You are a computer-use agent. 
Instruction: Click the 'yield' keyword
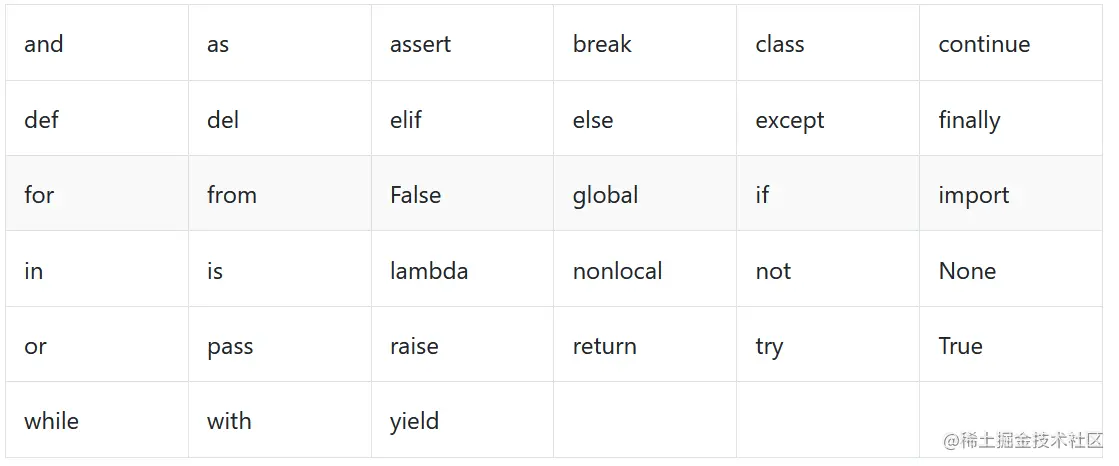(x=414, y=422)
